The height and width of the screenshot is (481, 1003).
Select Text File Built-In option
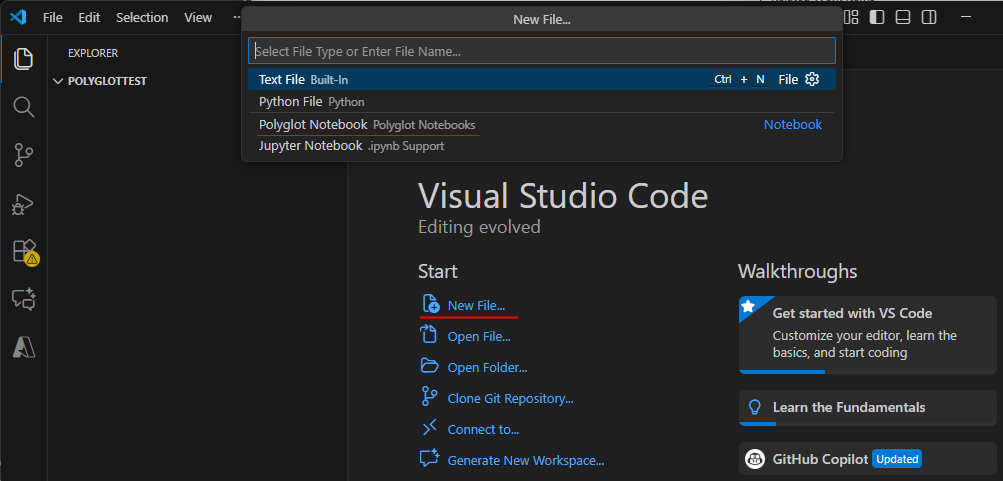tap(542, 79)
